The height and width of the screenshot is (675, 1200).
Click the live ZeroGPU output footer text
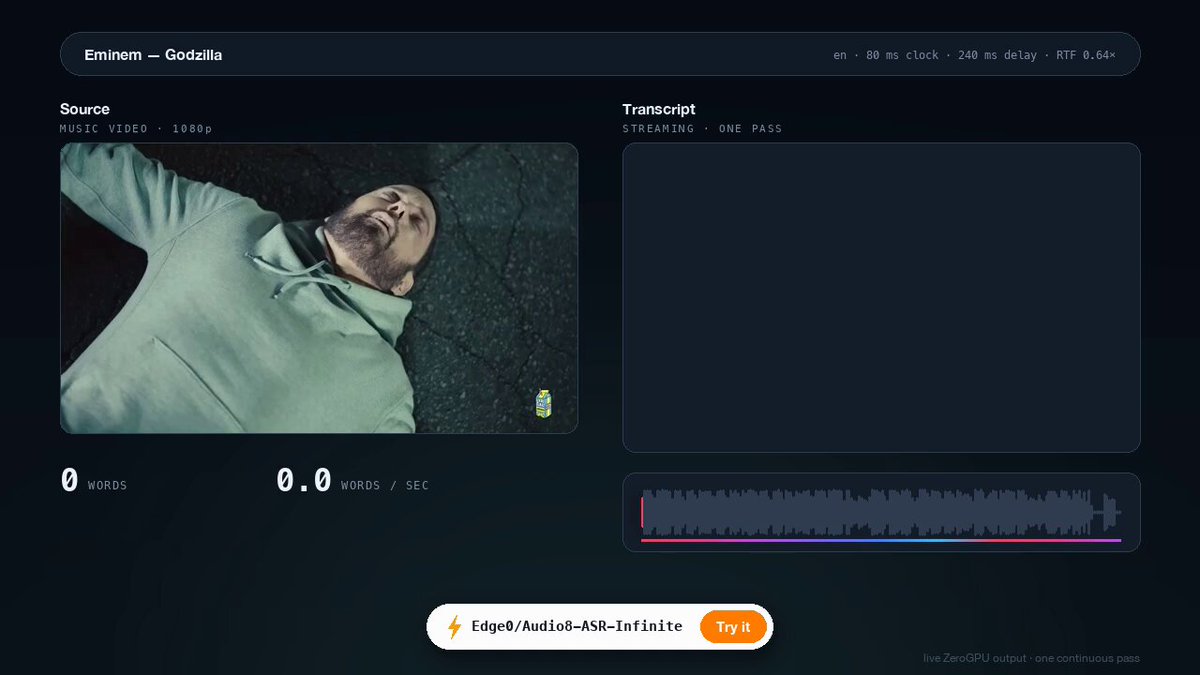coord(1031,658)
